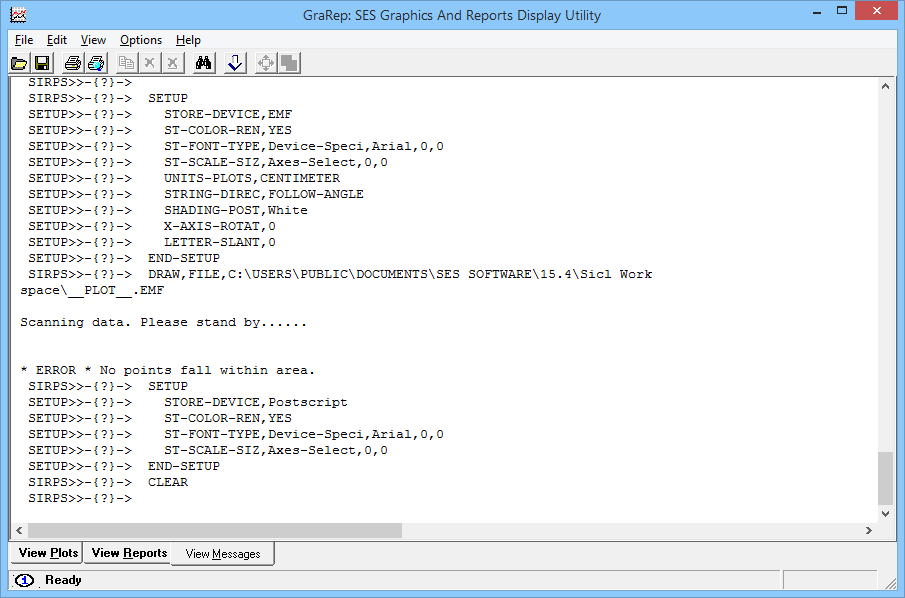Click the last empty SIRPS prompt line
The height and width of the screenshot is (598, 905).
(80, 499)
